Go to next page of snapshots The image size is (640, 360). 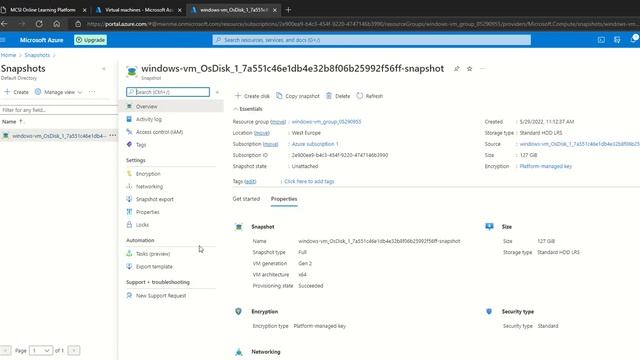[74, 350]
